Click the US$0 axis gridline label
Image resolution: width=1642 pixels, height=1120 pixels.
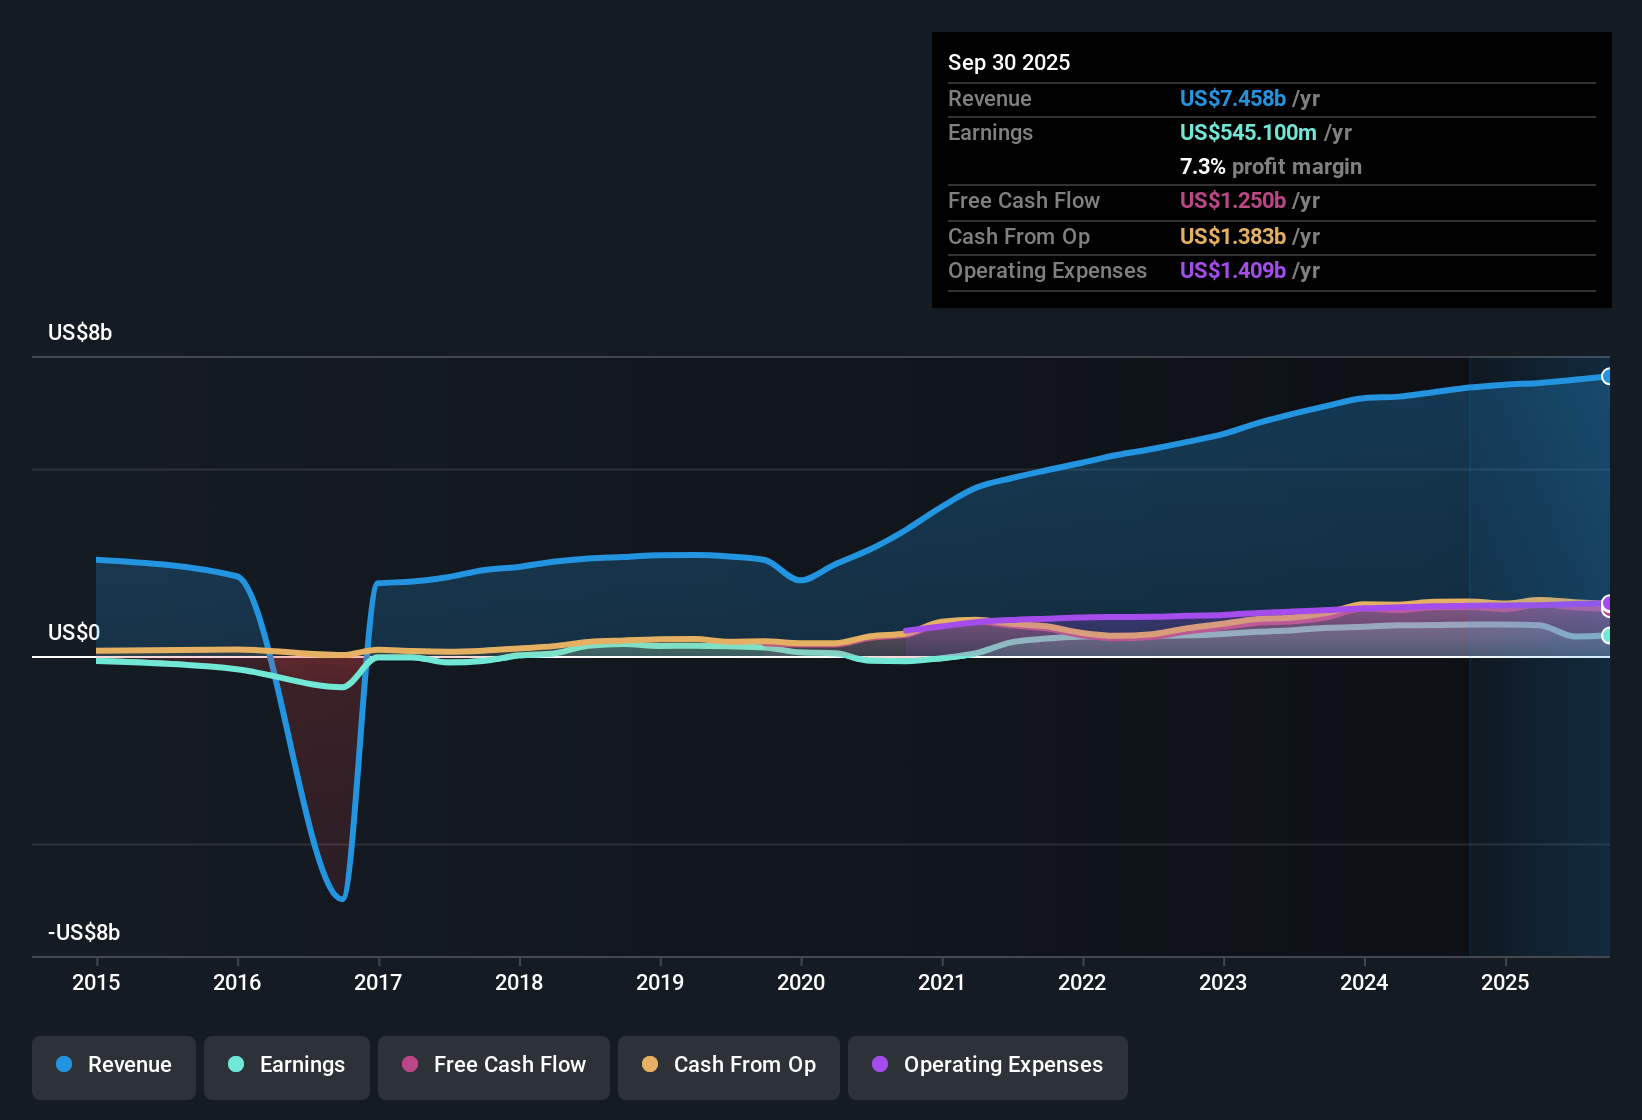(x=71, y=632)
